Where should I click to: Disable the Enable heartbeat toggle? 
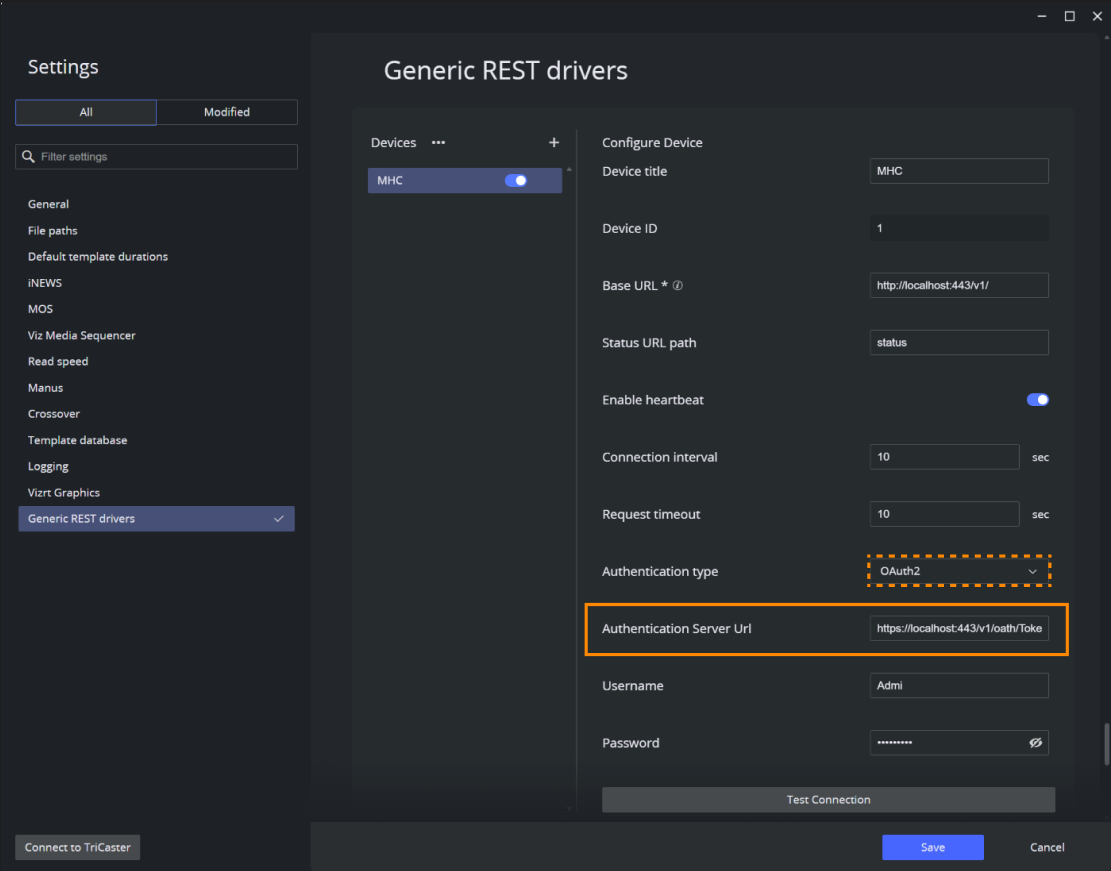1037,400
